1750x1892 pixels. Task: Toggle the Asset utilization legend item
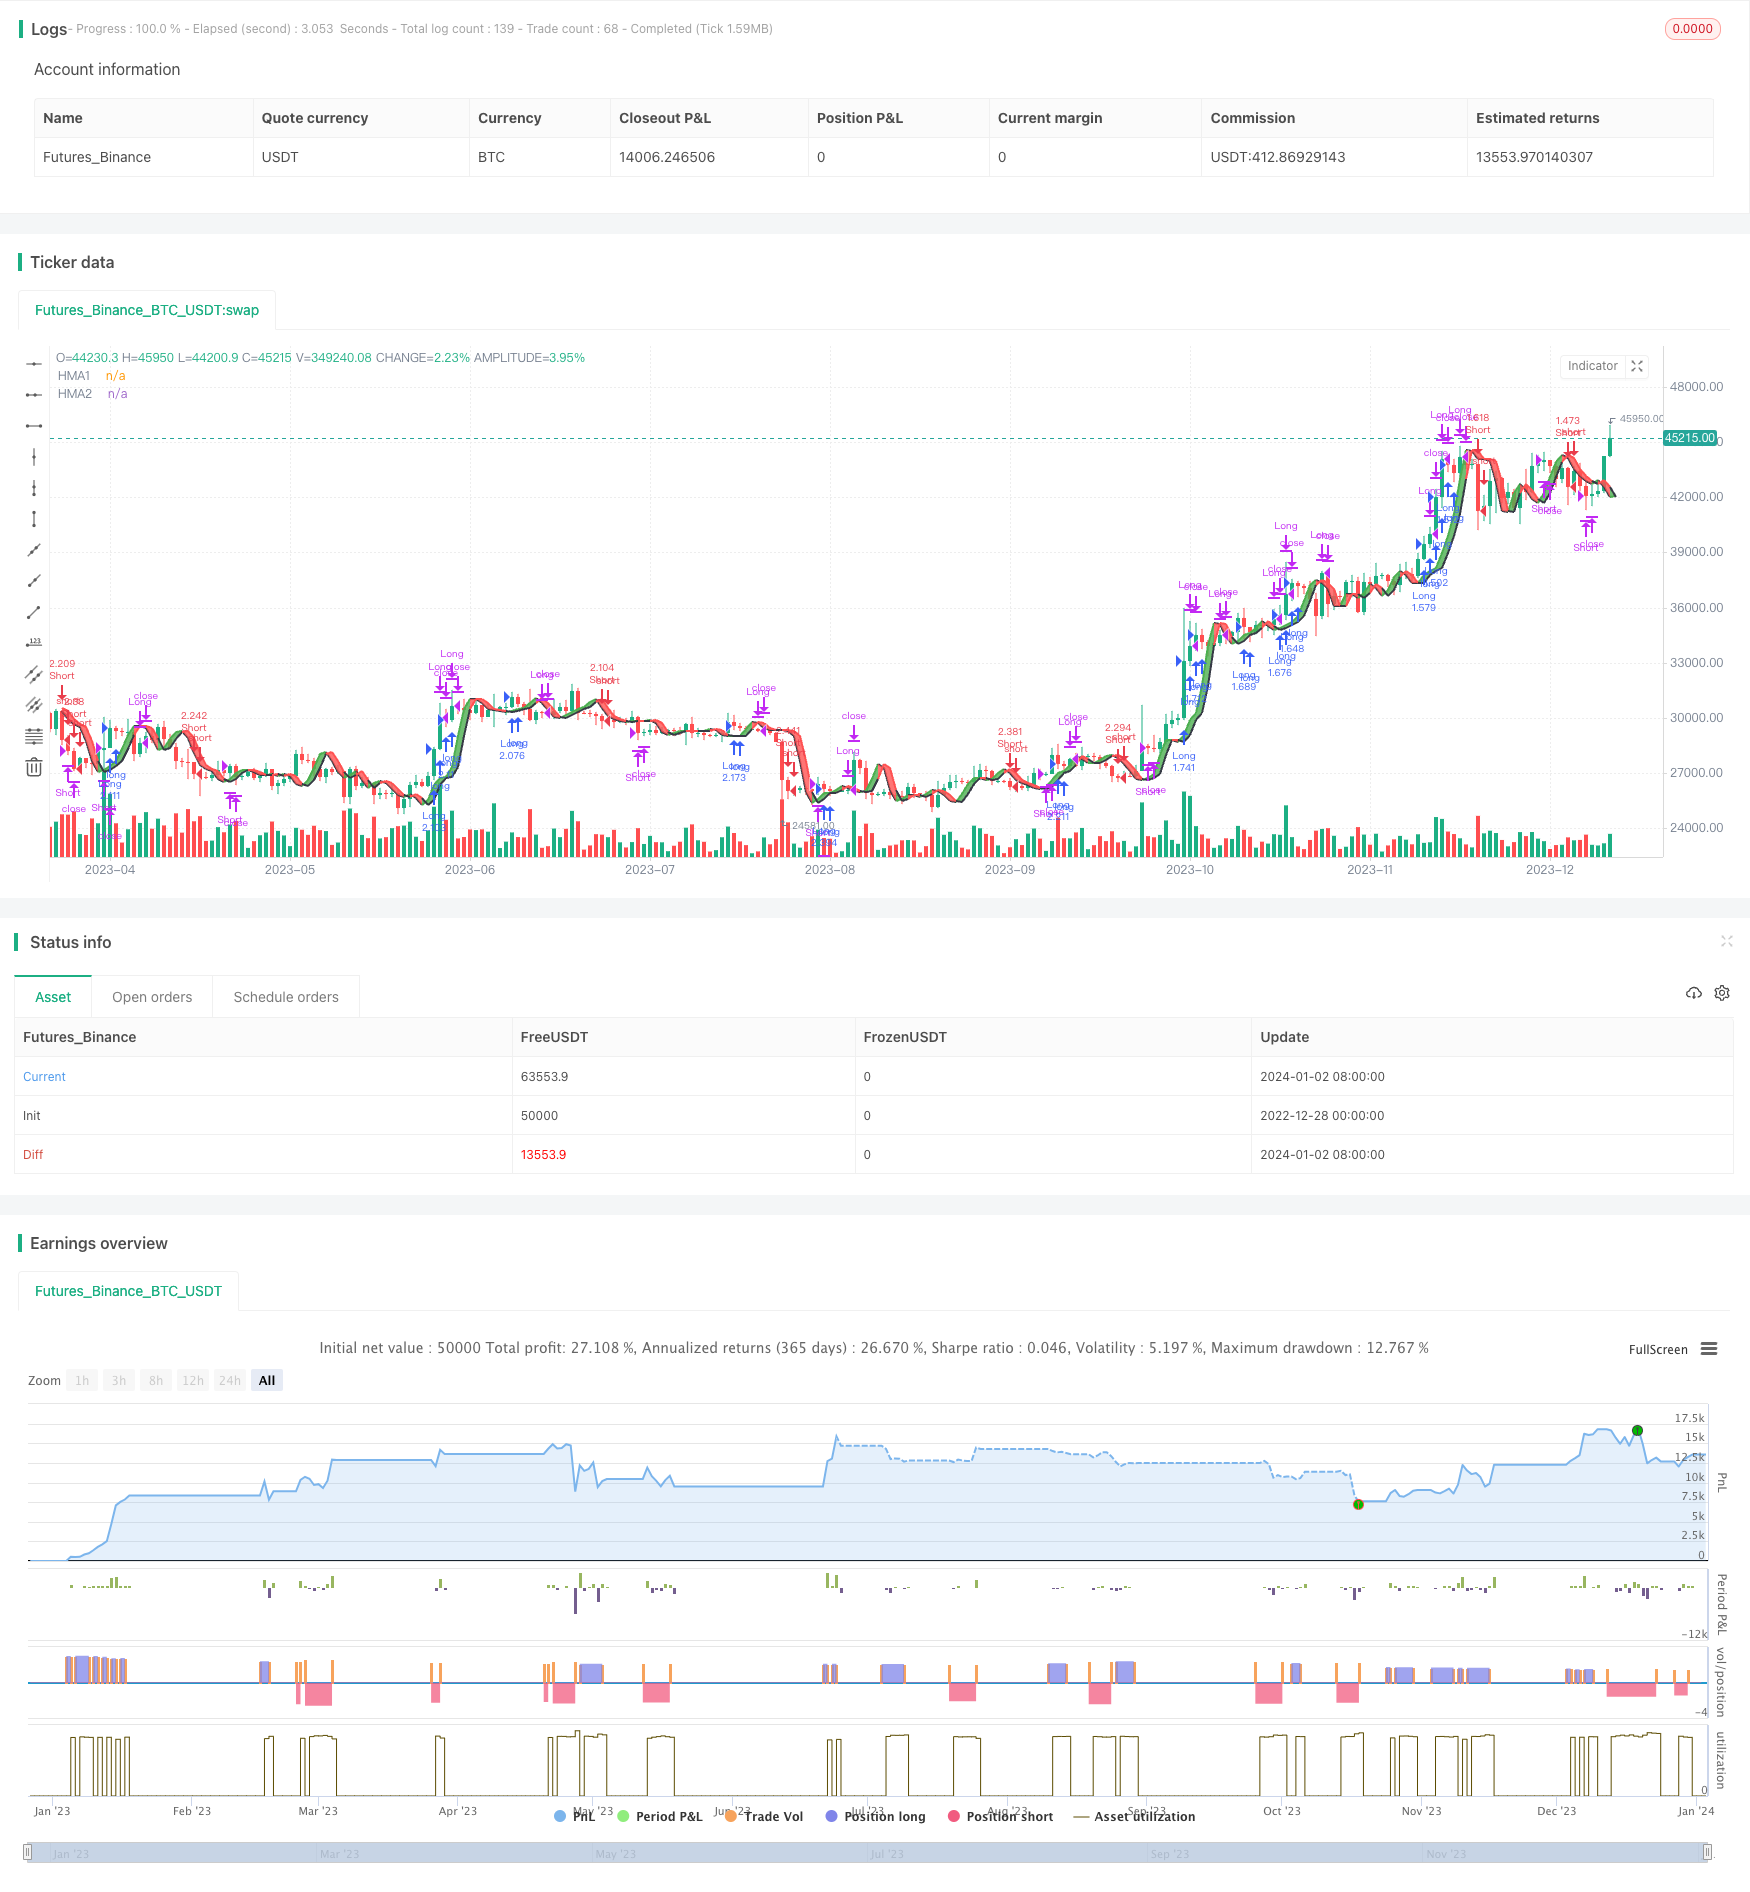1134,1816
